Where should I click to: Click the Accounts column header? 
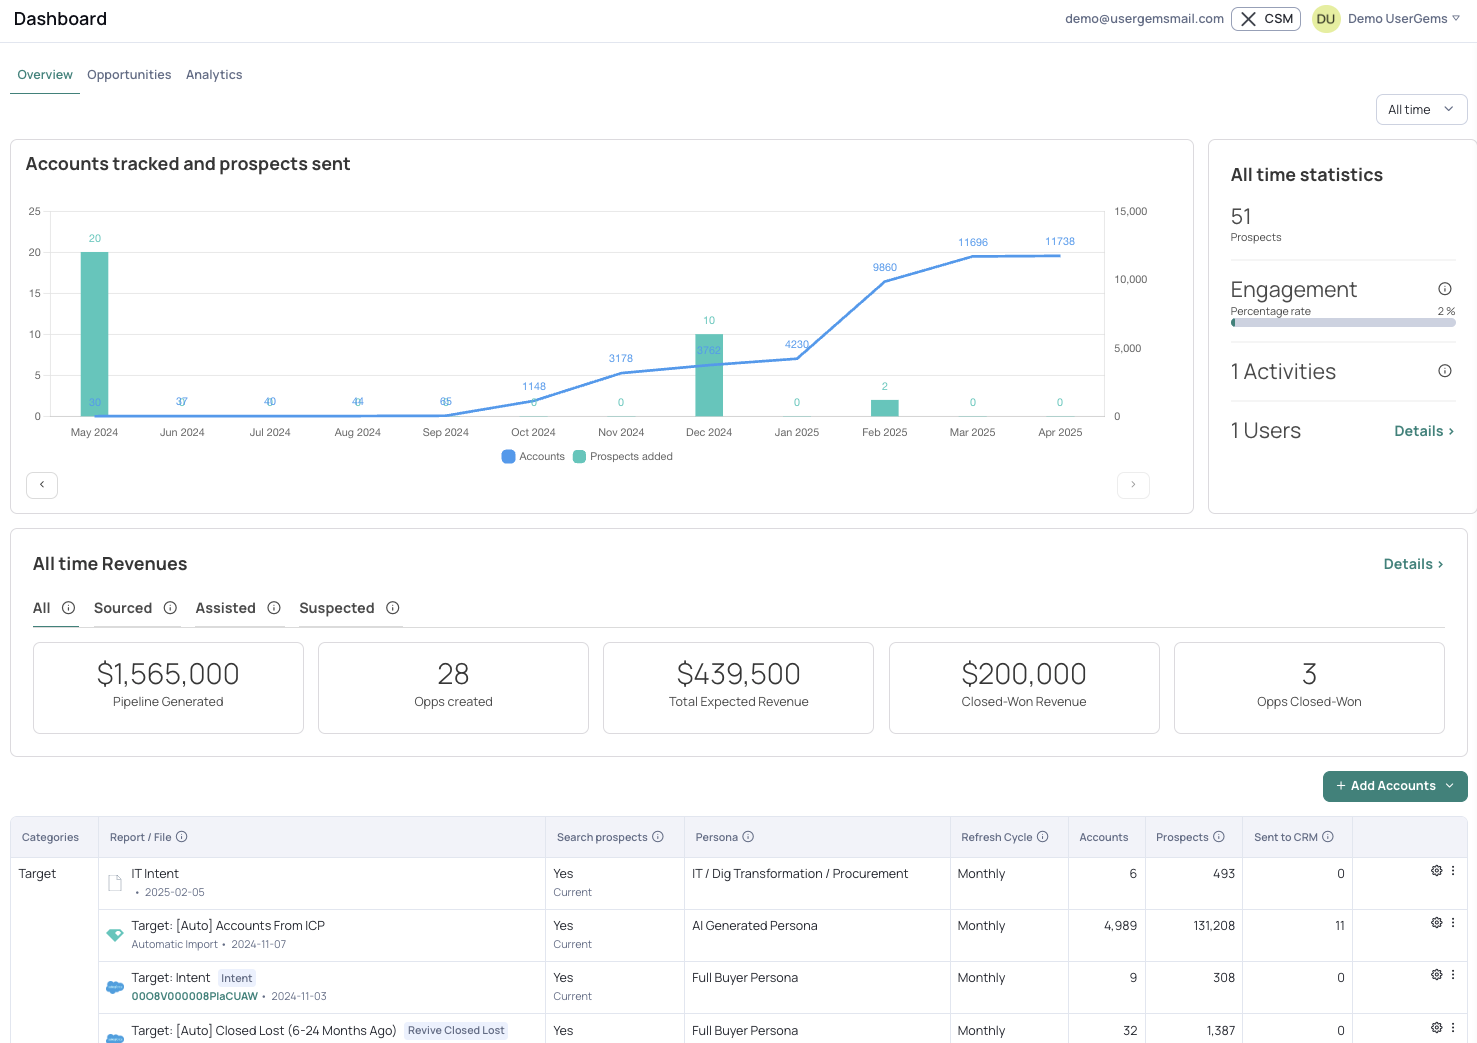[x=1104, y=837]
